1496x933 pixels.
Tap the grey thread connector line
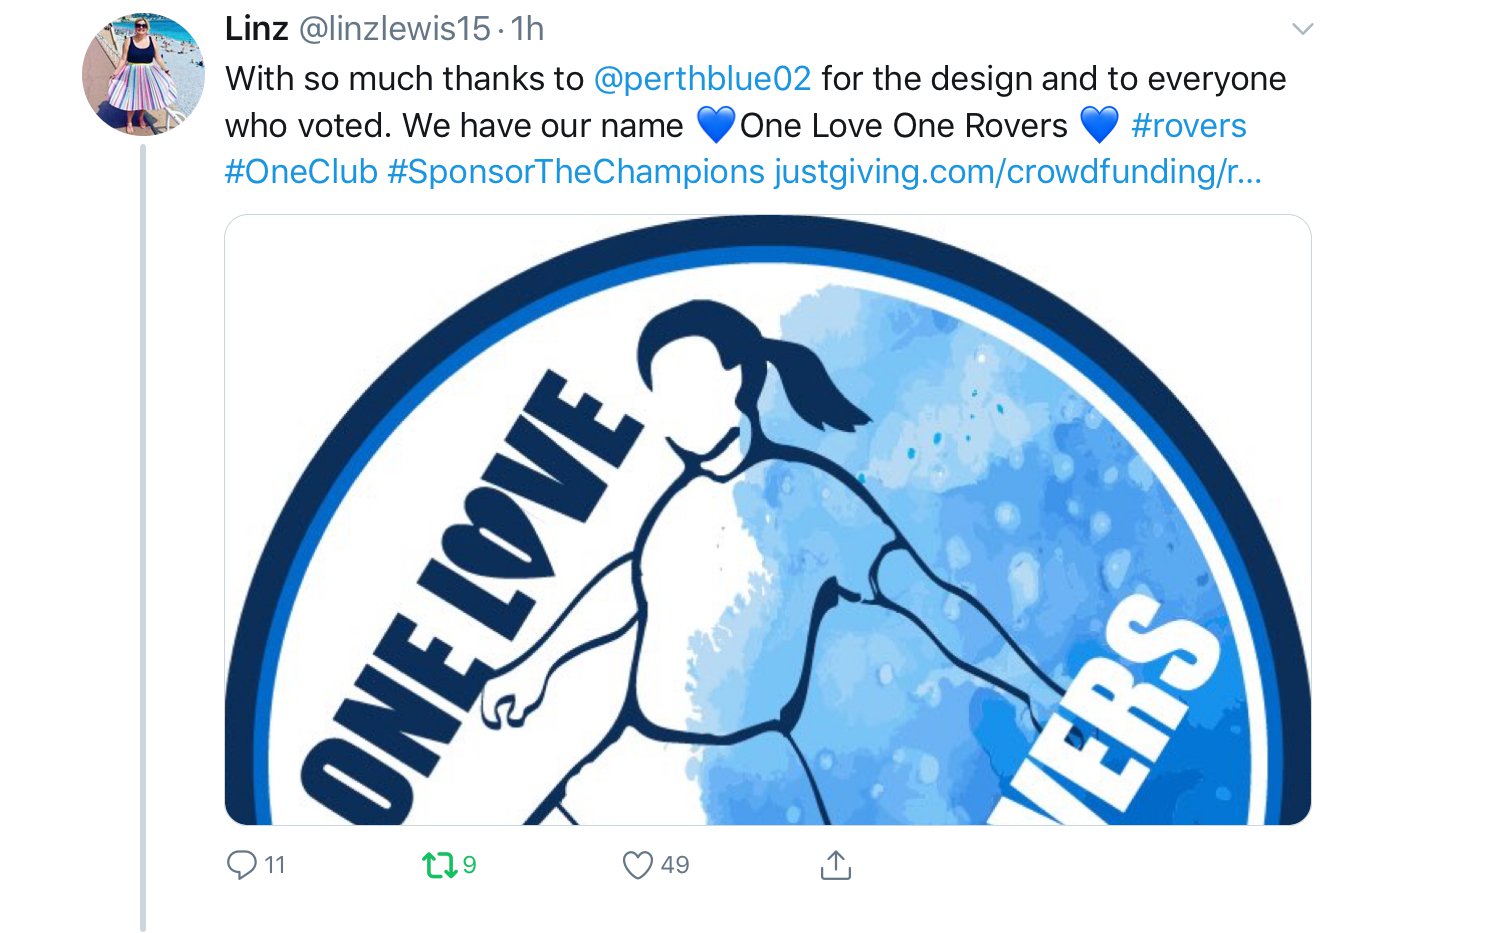click(143, 538)
